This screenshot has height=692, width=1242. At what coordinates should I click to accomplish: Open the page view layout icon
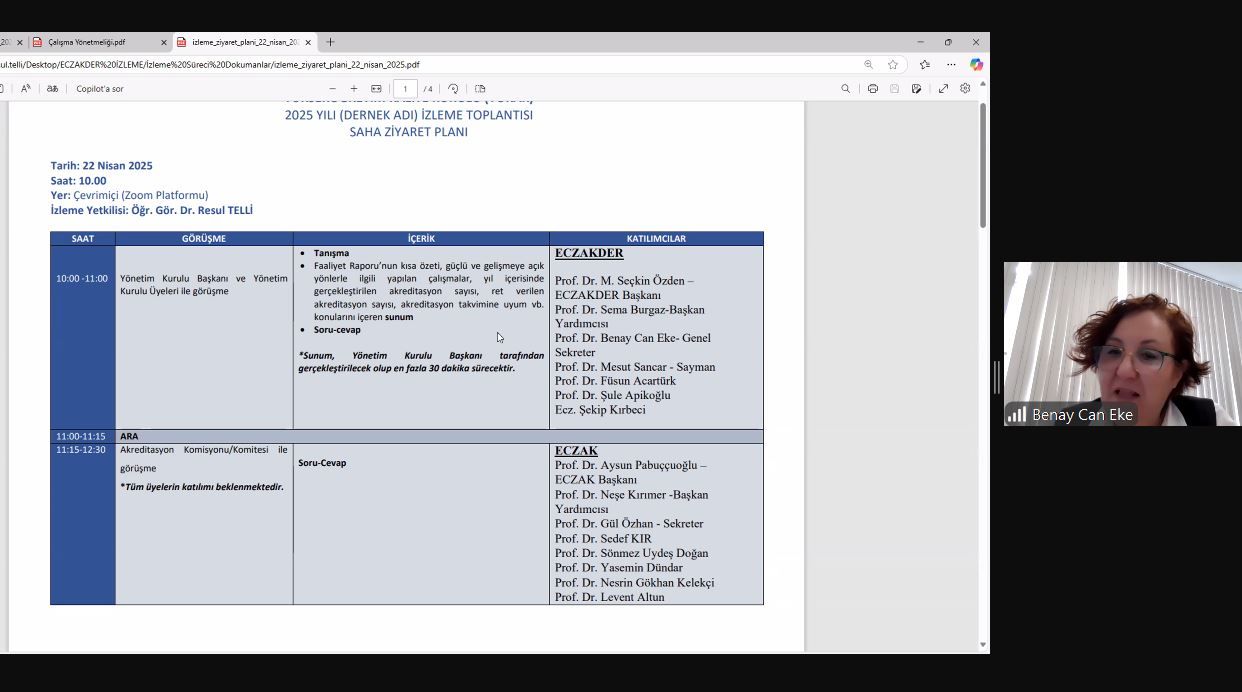coord(480,89)
